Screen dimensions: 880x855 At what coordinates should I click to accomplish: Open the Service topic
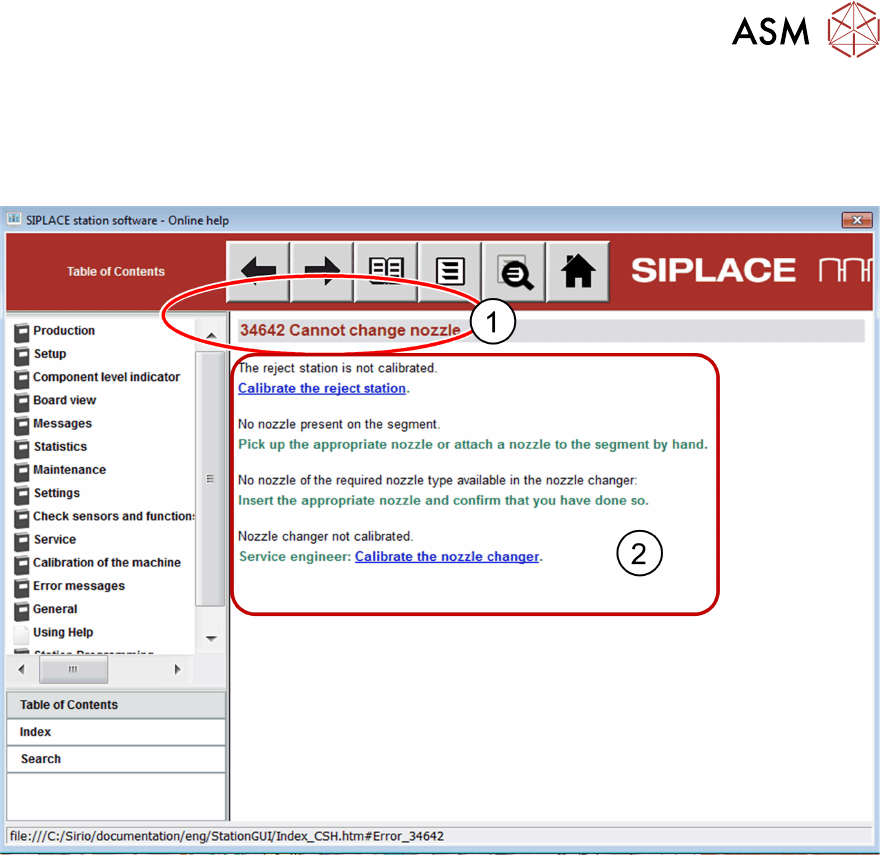[54, 539]
